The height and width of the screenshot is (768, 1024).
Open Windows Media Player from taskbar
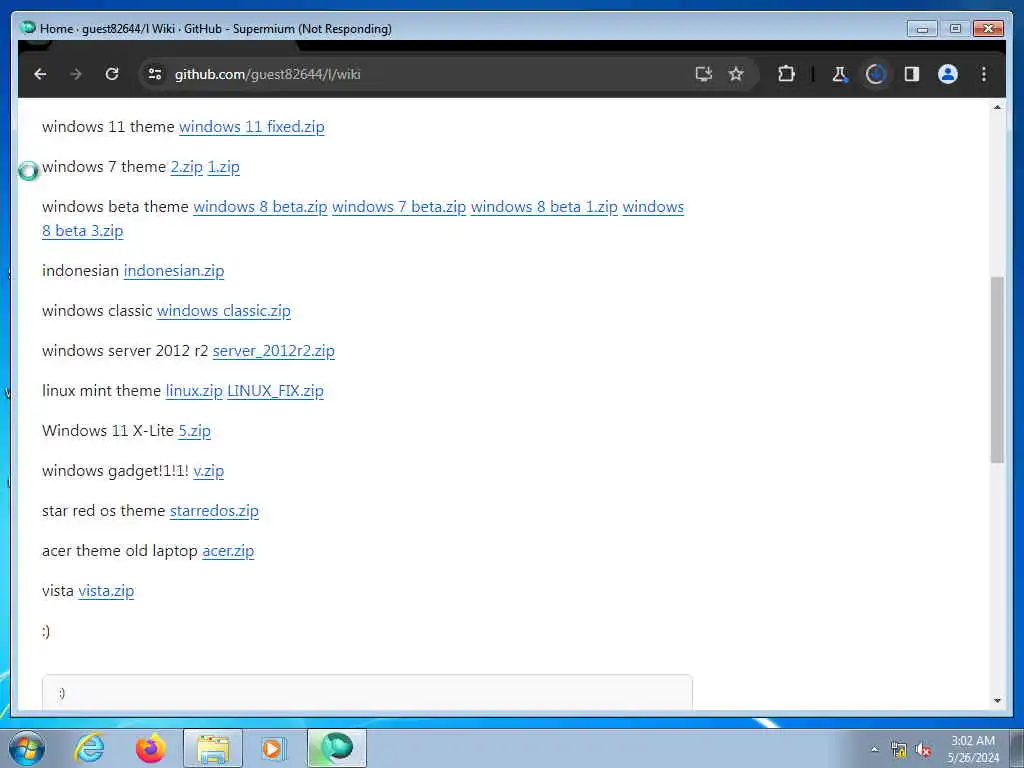[x=272, y=748]
